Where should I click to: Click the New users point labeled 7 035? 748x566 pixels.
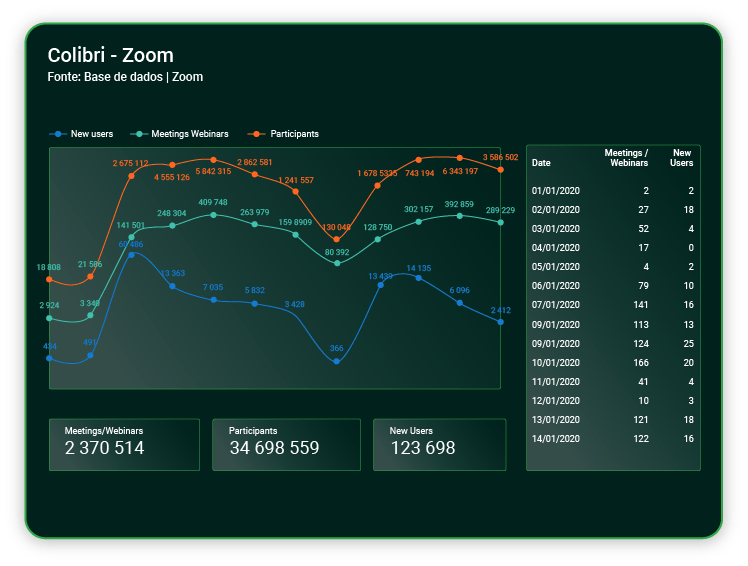214,300
